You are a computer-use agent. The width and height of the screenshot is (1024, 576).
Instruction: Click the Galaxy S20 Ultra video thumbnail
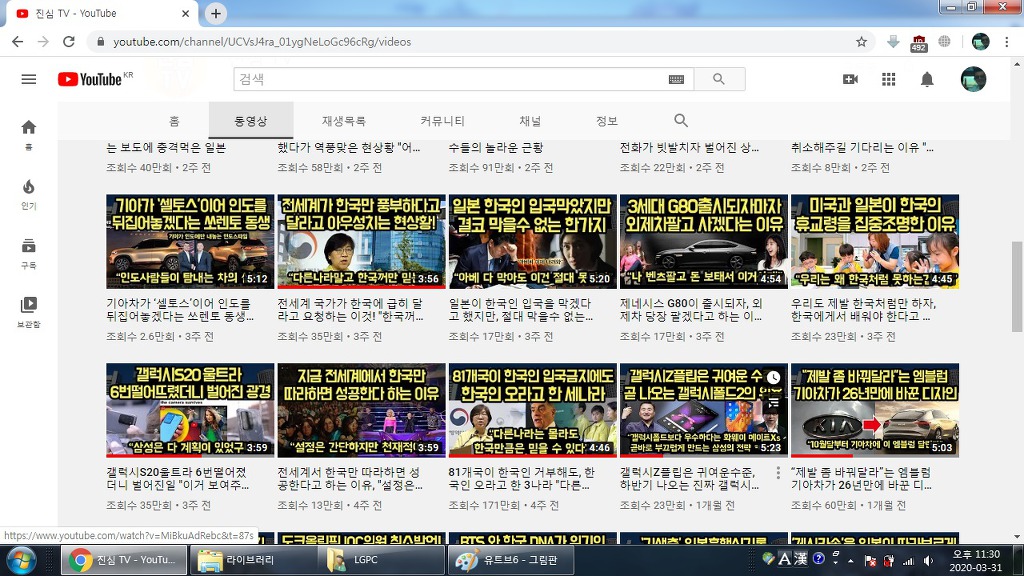click(x=190, y=410)
